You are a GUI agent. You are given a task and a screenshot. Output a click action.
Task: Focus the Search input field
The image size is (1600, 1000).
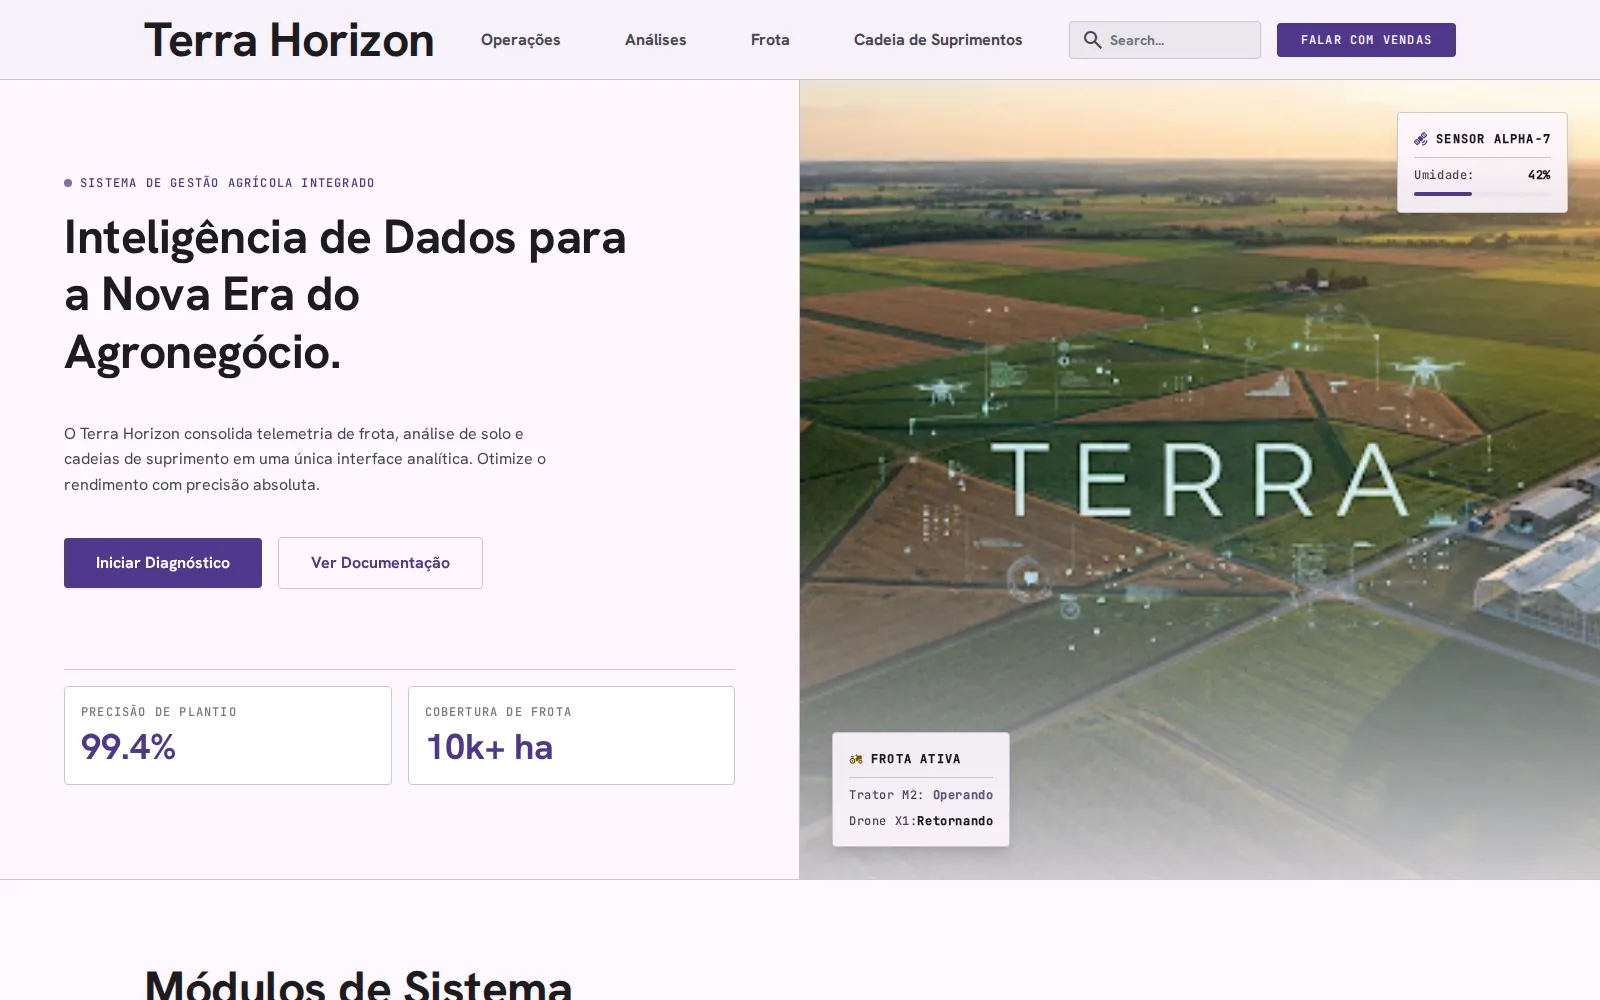pos(1165,40)
